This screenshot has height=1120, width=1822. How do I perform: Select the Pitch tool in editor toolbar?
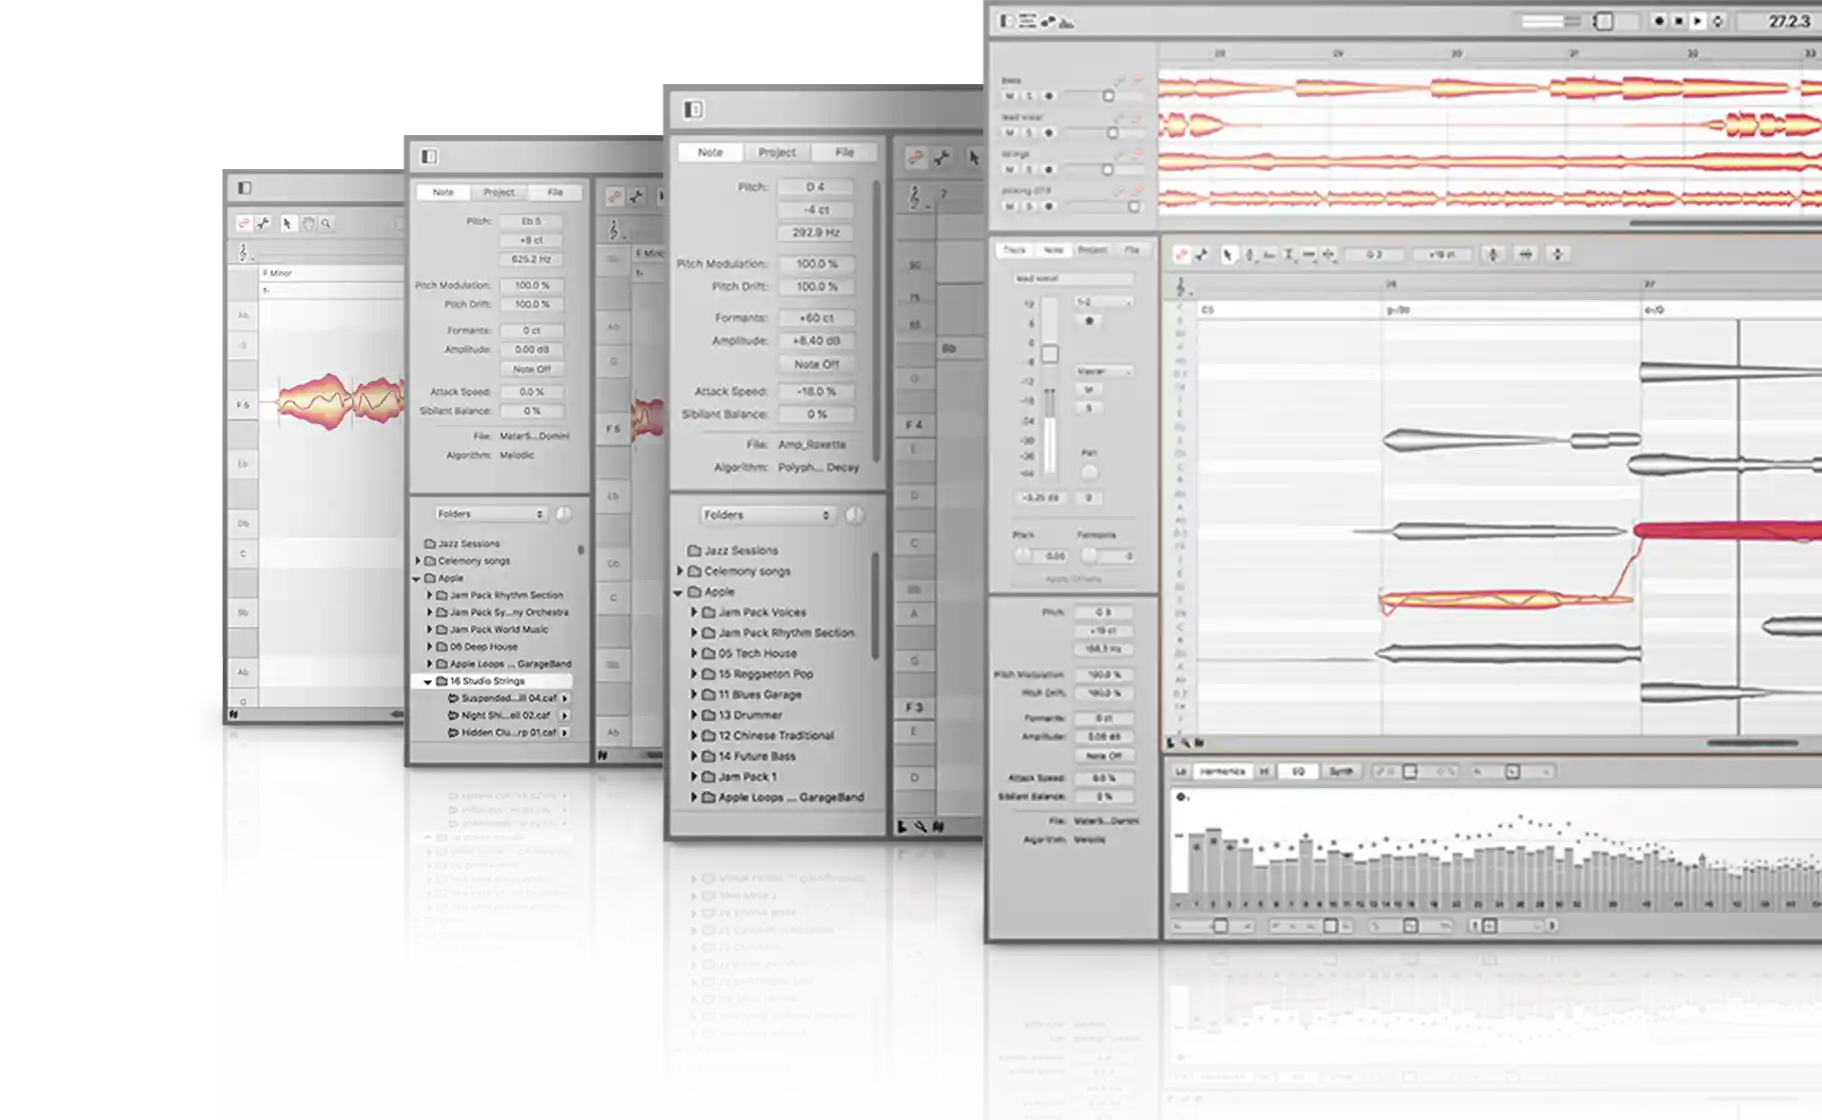(x=1249, y=255)
